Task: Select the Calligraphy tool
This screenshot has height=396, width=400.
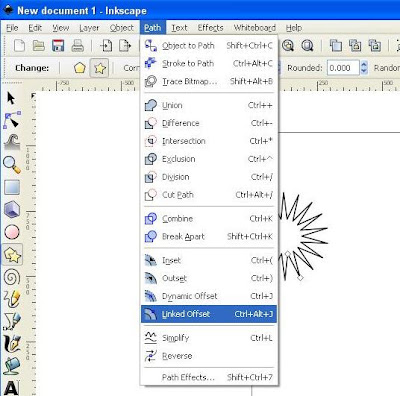Action: (12, 343)
